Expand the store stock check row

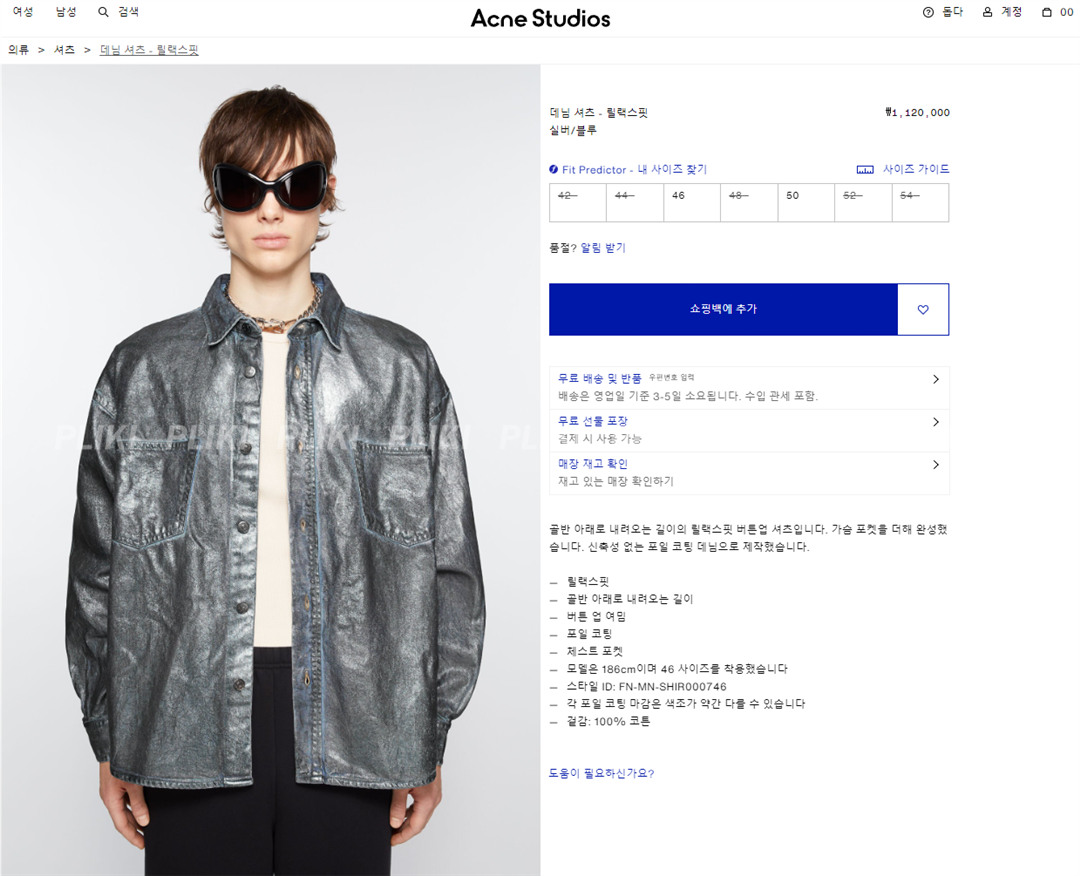coord(749,473)
